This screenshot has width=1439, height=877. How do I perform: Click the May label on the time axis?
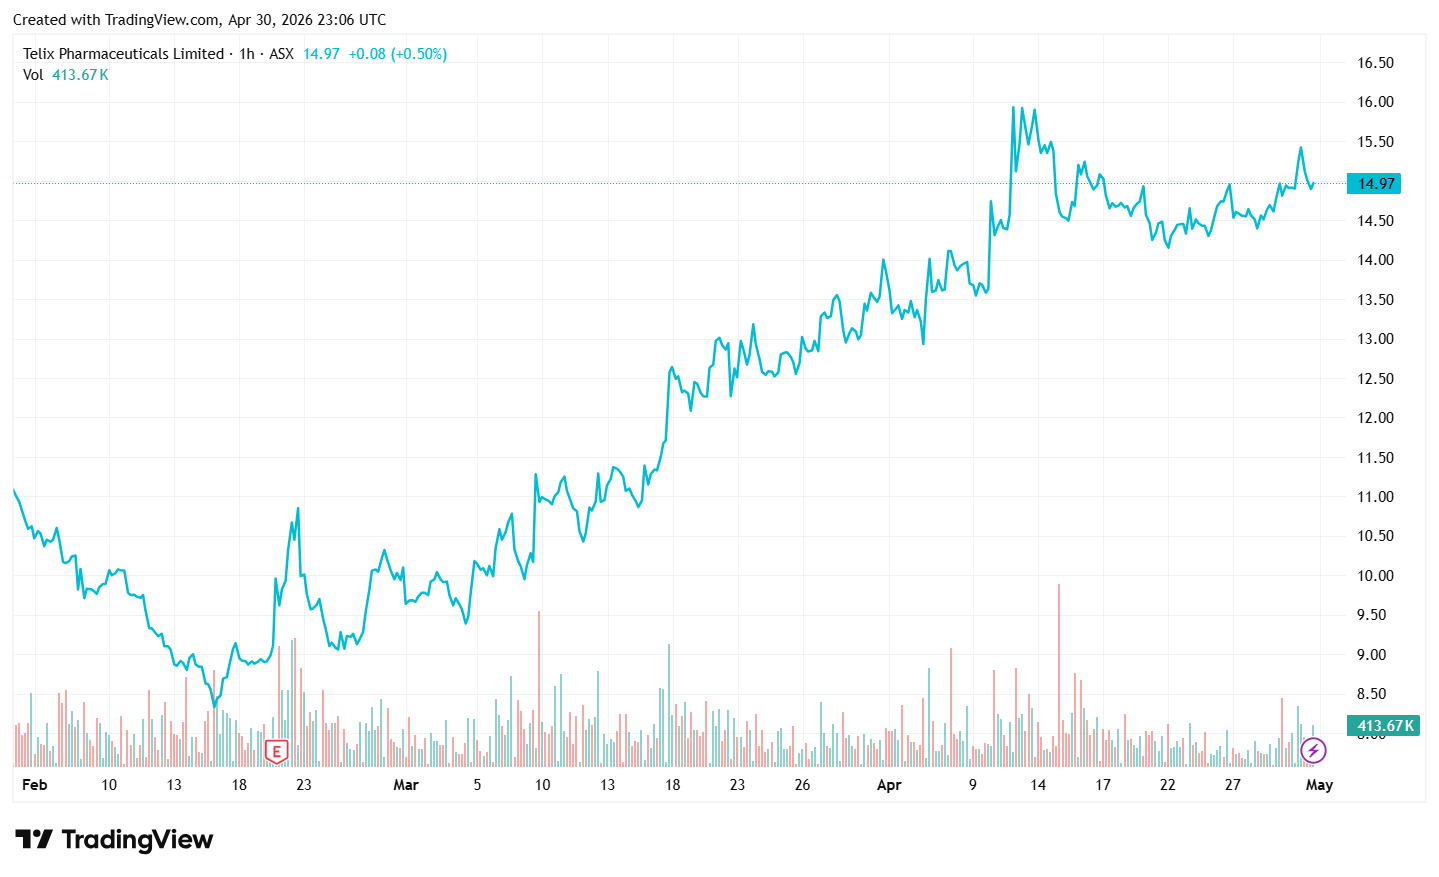pyautogui.click(x=1319, y=785)
